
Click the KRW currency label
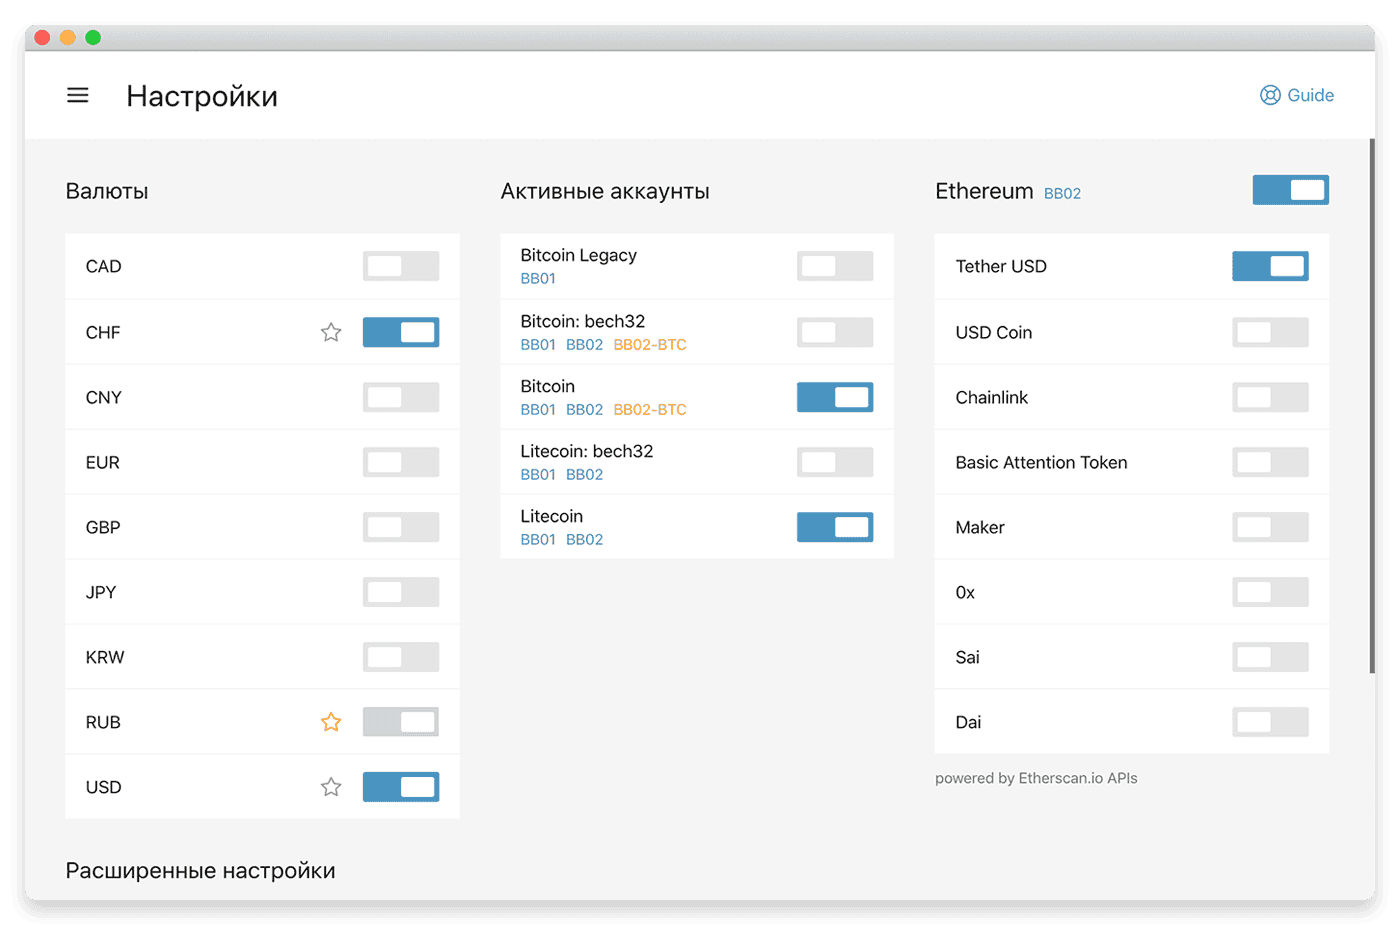[x=105, y=657]
